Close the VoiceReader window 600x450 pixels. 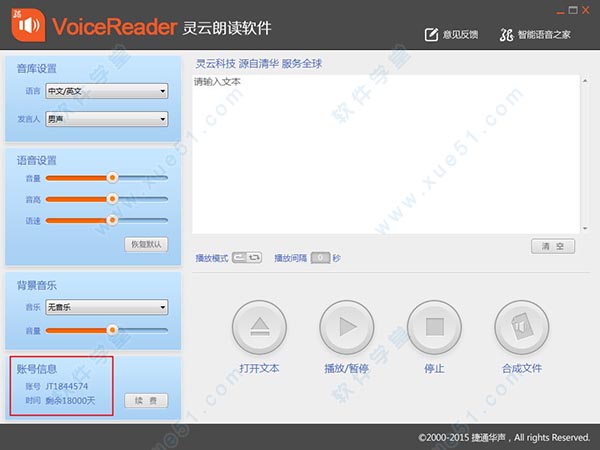click(586, 10)
